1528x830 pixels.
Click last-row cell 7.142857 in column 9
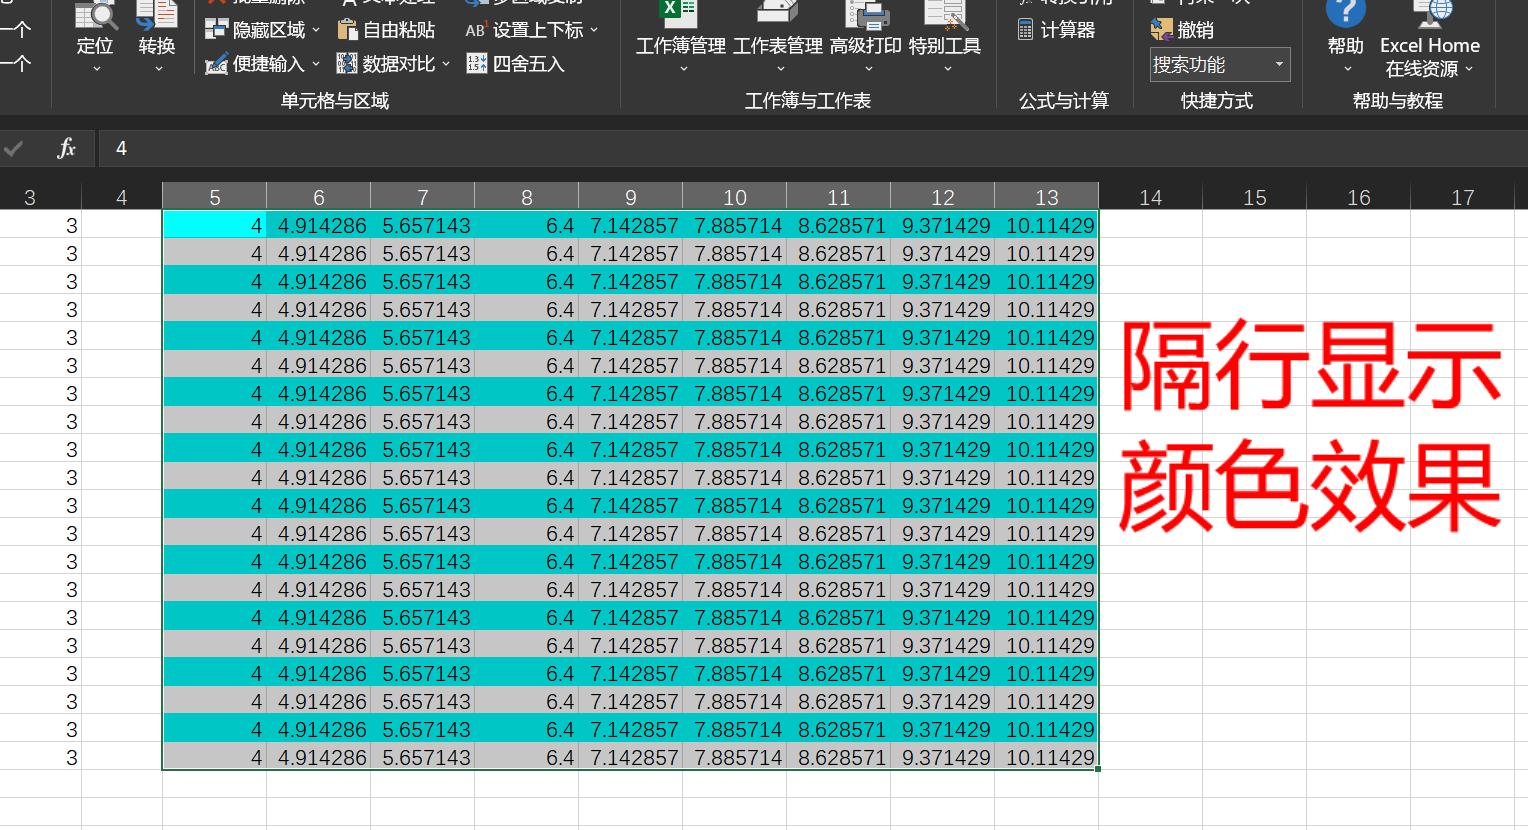[631, 757]
